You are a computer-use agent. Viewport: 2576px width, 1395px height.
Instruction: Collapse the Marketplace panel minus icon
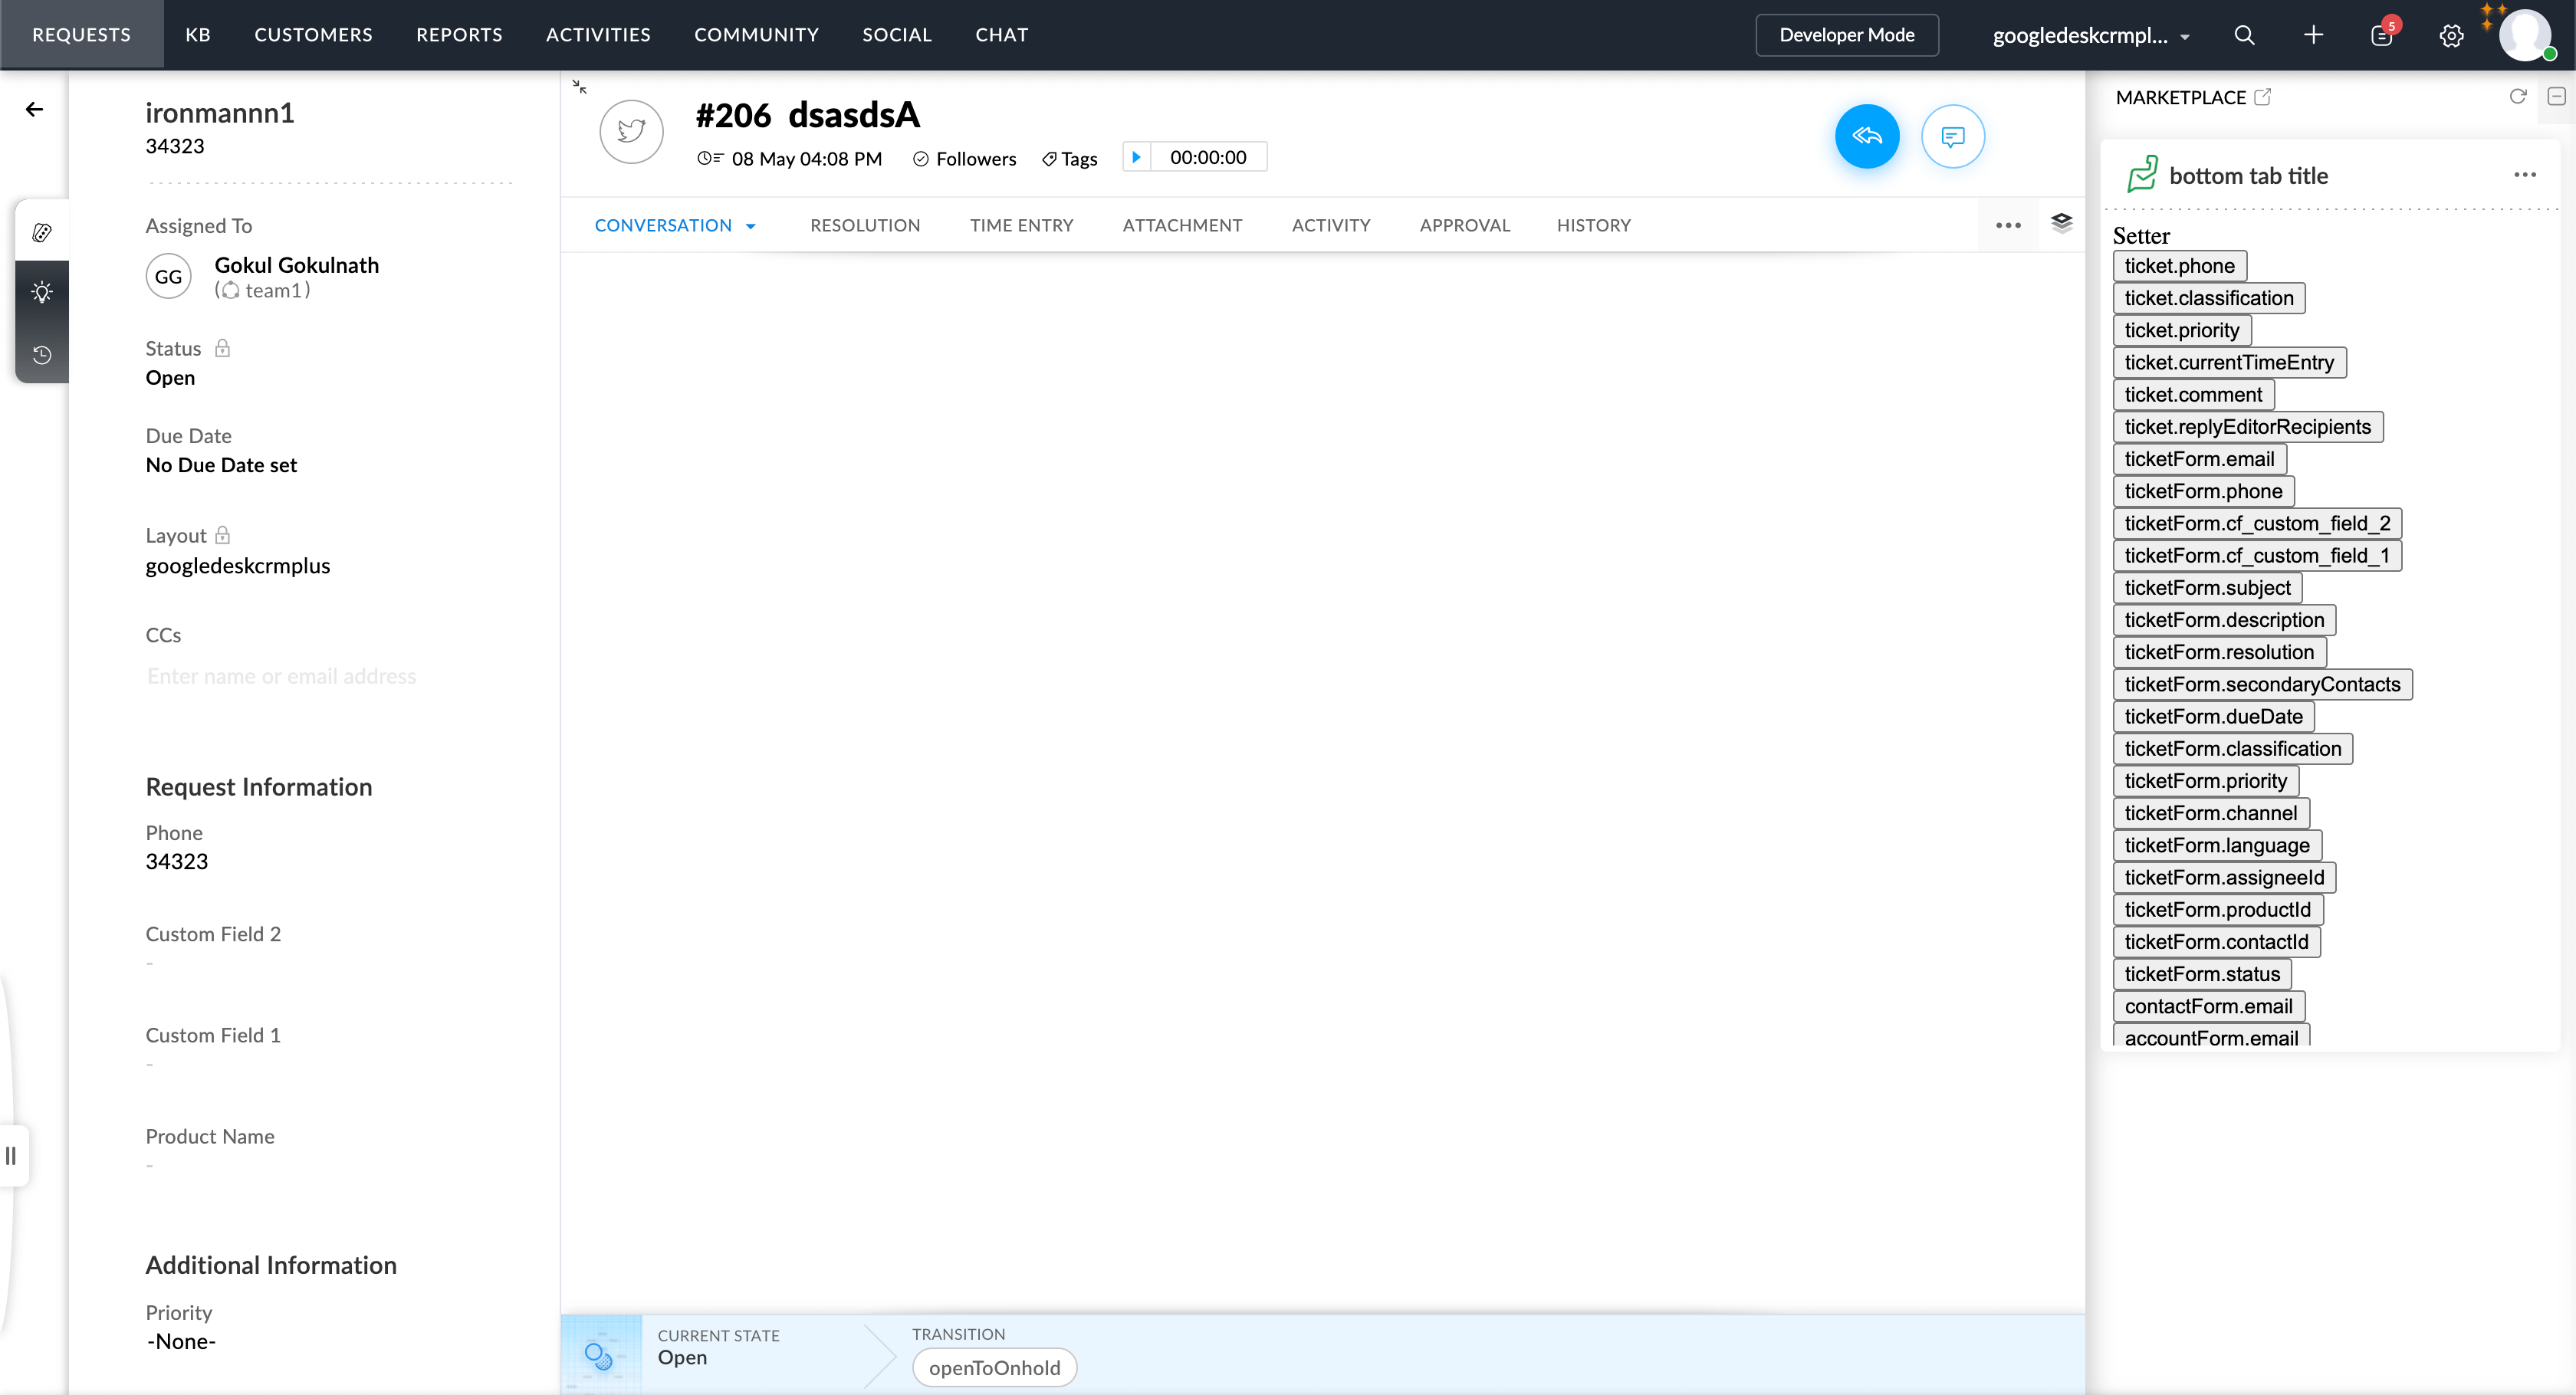pyautogui.click(x=2556, y=97)
